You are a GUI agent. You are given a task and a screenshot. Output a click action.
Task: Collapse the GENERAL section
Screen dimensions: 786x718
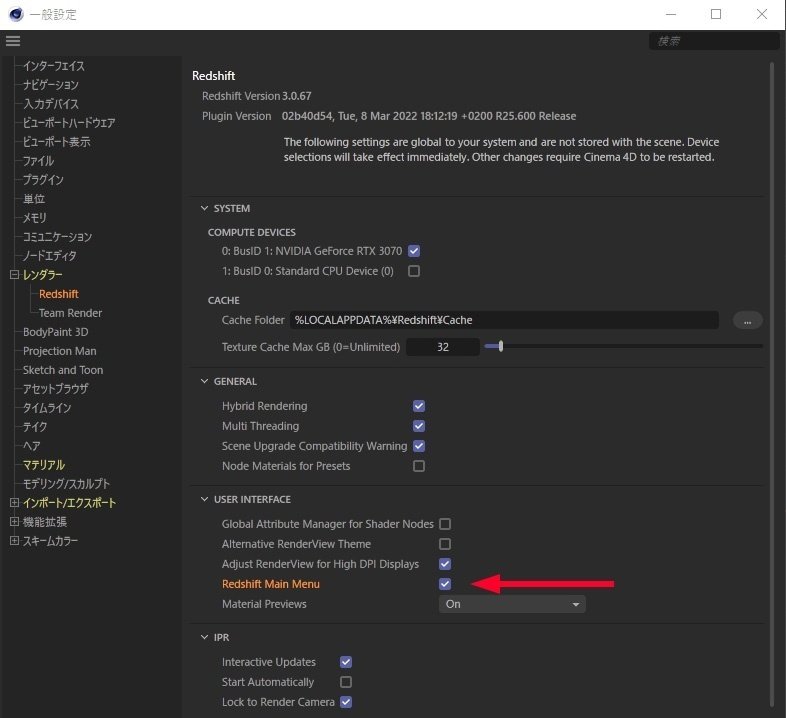205,381
